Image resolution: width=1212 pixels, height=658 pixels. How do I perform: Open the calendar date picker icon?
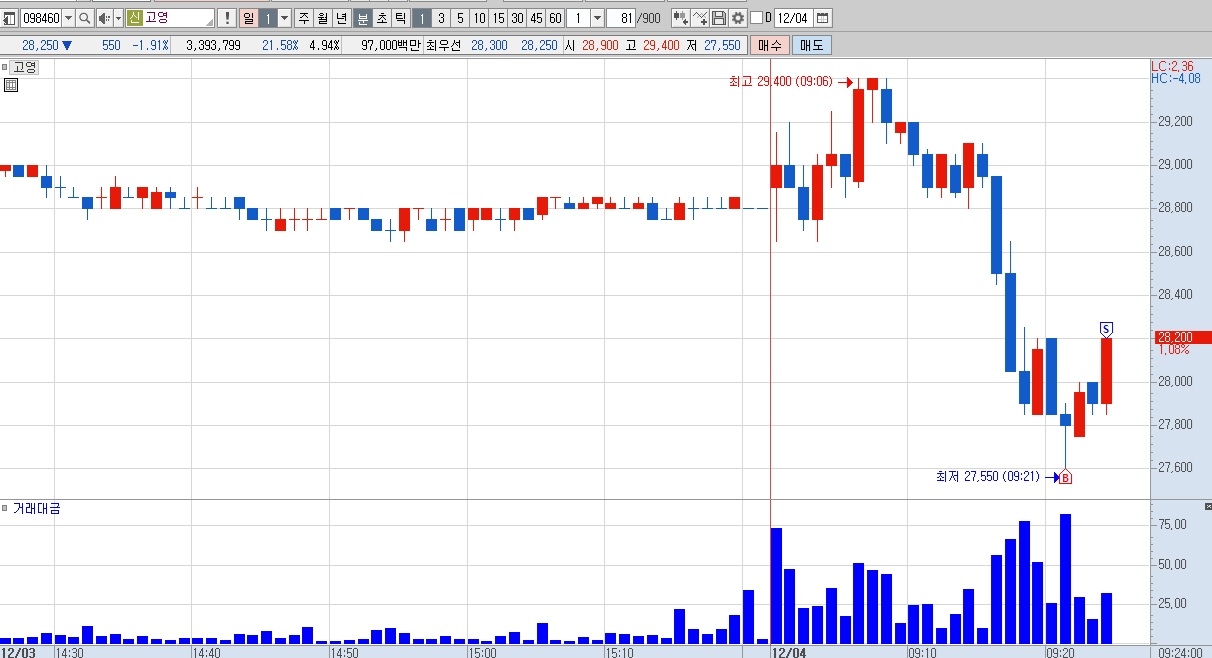pos(823,18)
